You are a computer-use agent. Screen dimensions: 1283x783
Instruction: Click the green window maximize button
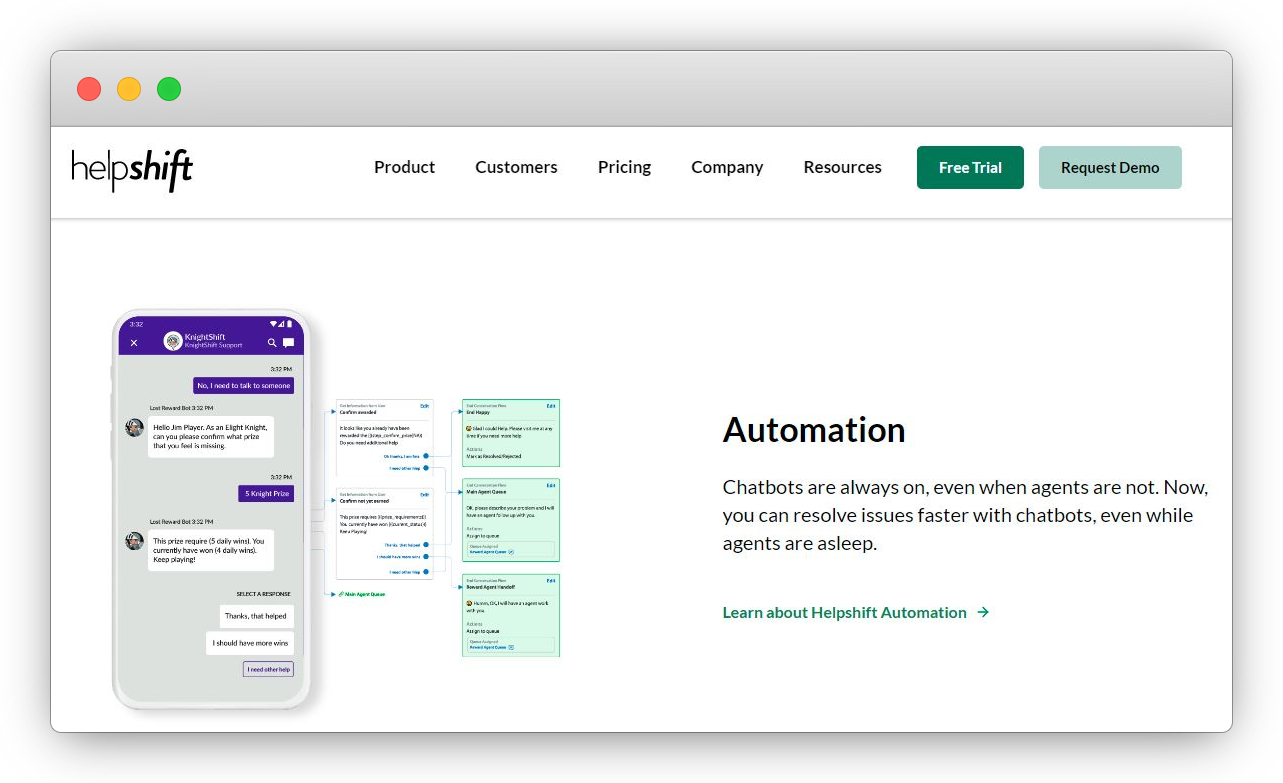(169, 89)
